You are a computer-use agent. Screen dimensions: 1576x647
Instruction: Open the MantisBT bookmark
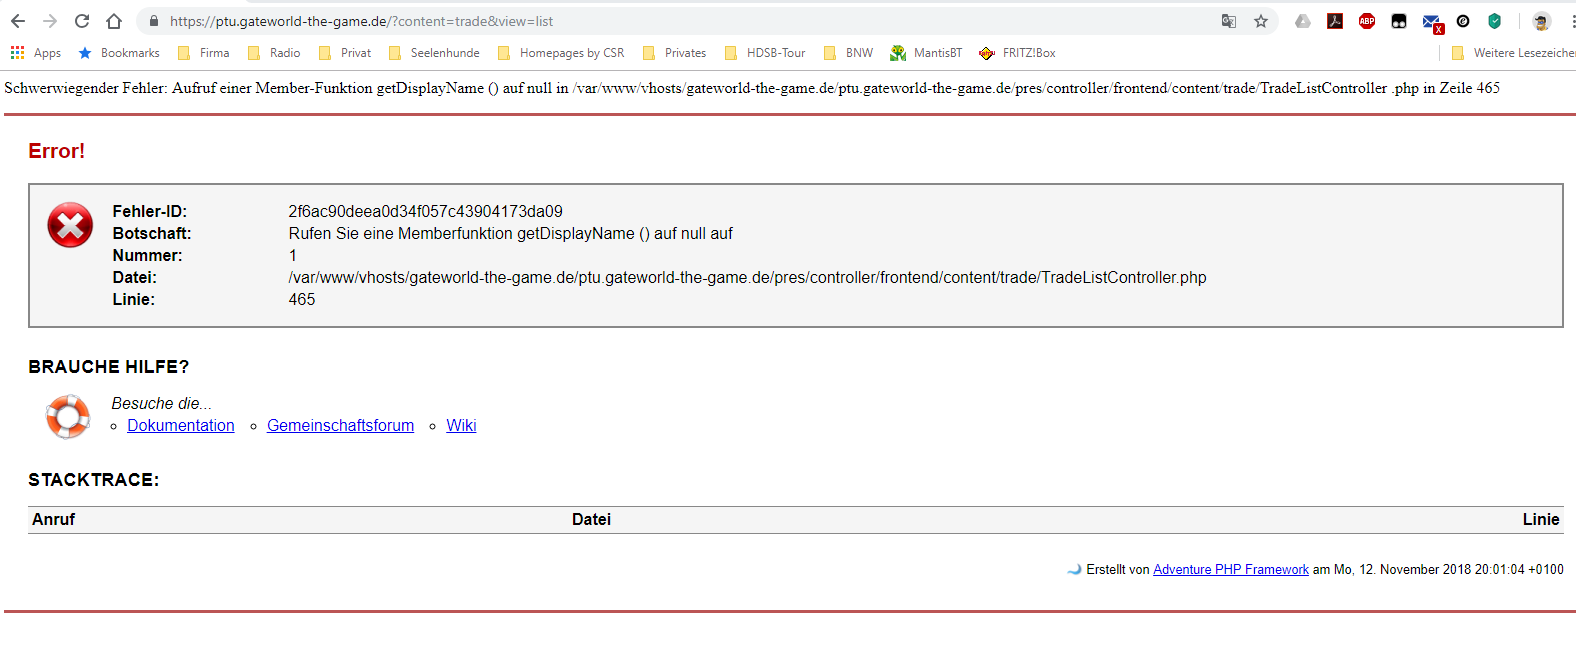click(x=926, y=53)
